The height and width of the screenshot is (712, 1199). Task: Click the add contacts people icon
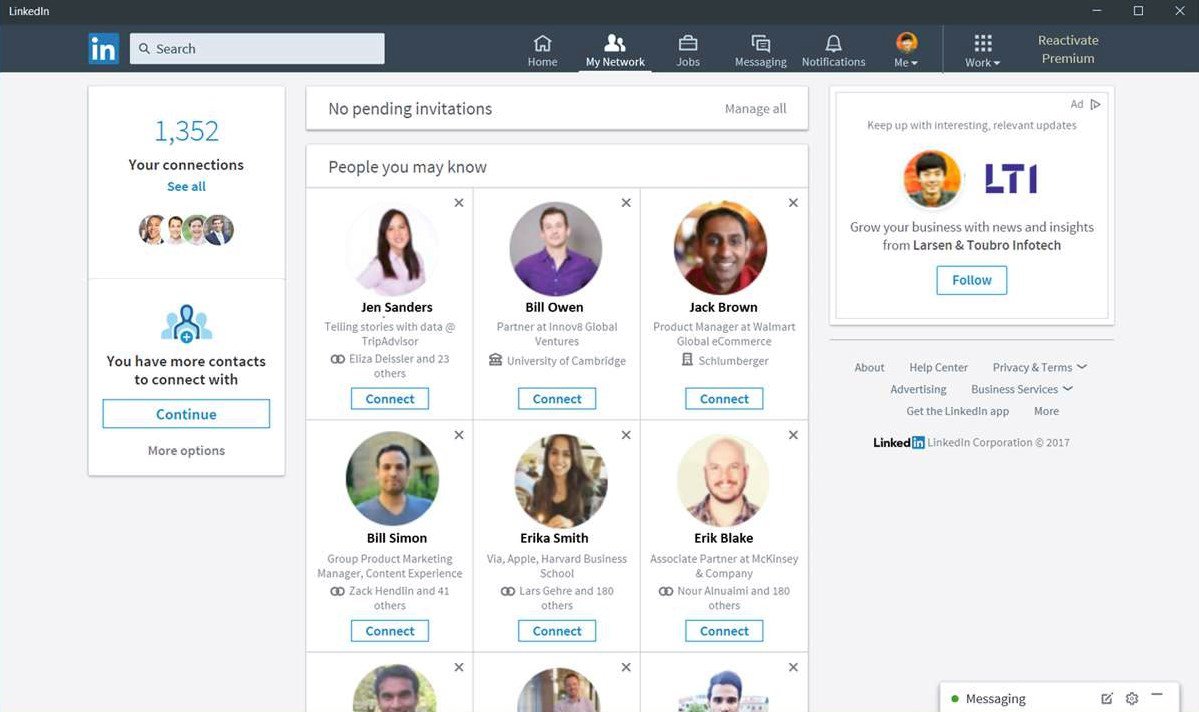click(186, 323)
